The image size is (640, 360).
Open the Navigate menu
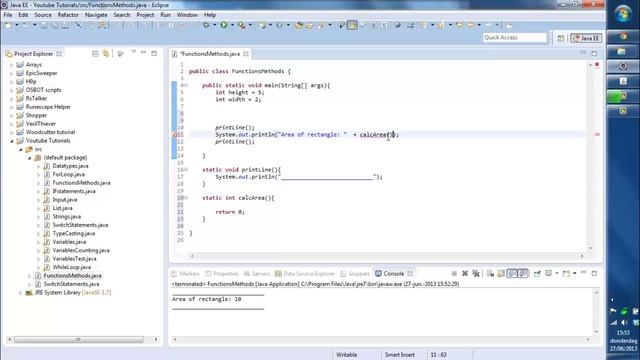coord(96,15)
